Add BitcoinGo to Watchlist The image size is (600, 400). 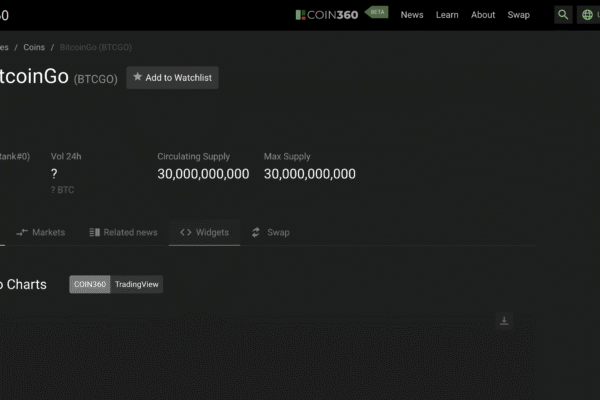pos(173,78)
